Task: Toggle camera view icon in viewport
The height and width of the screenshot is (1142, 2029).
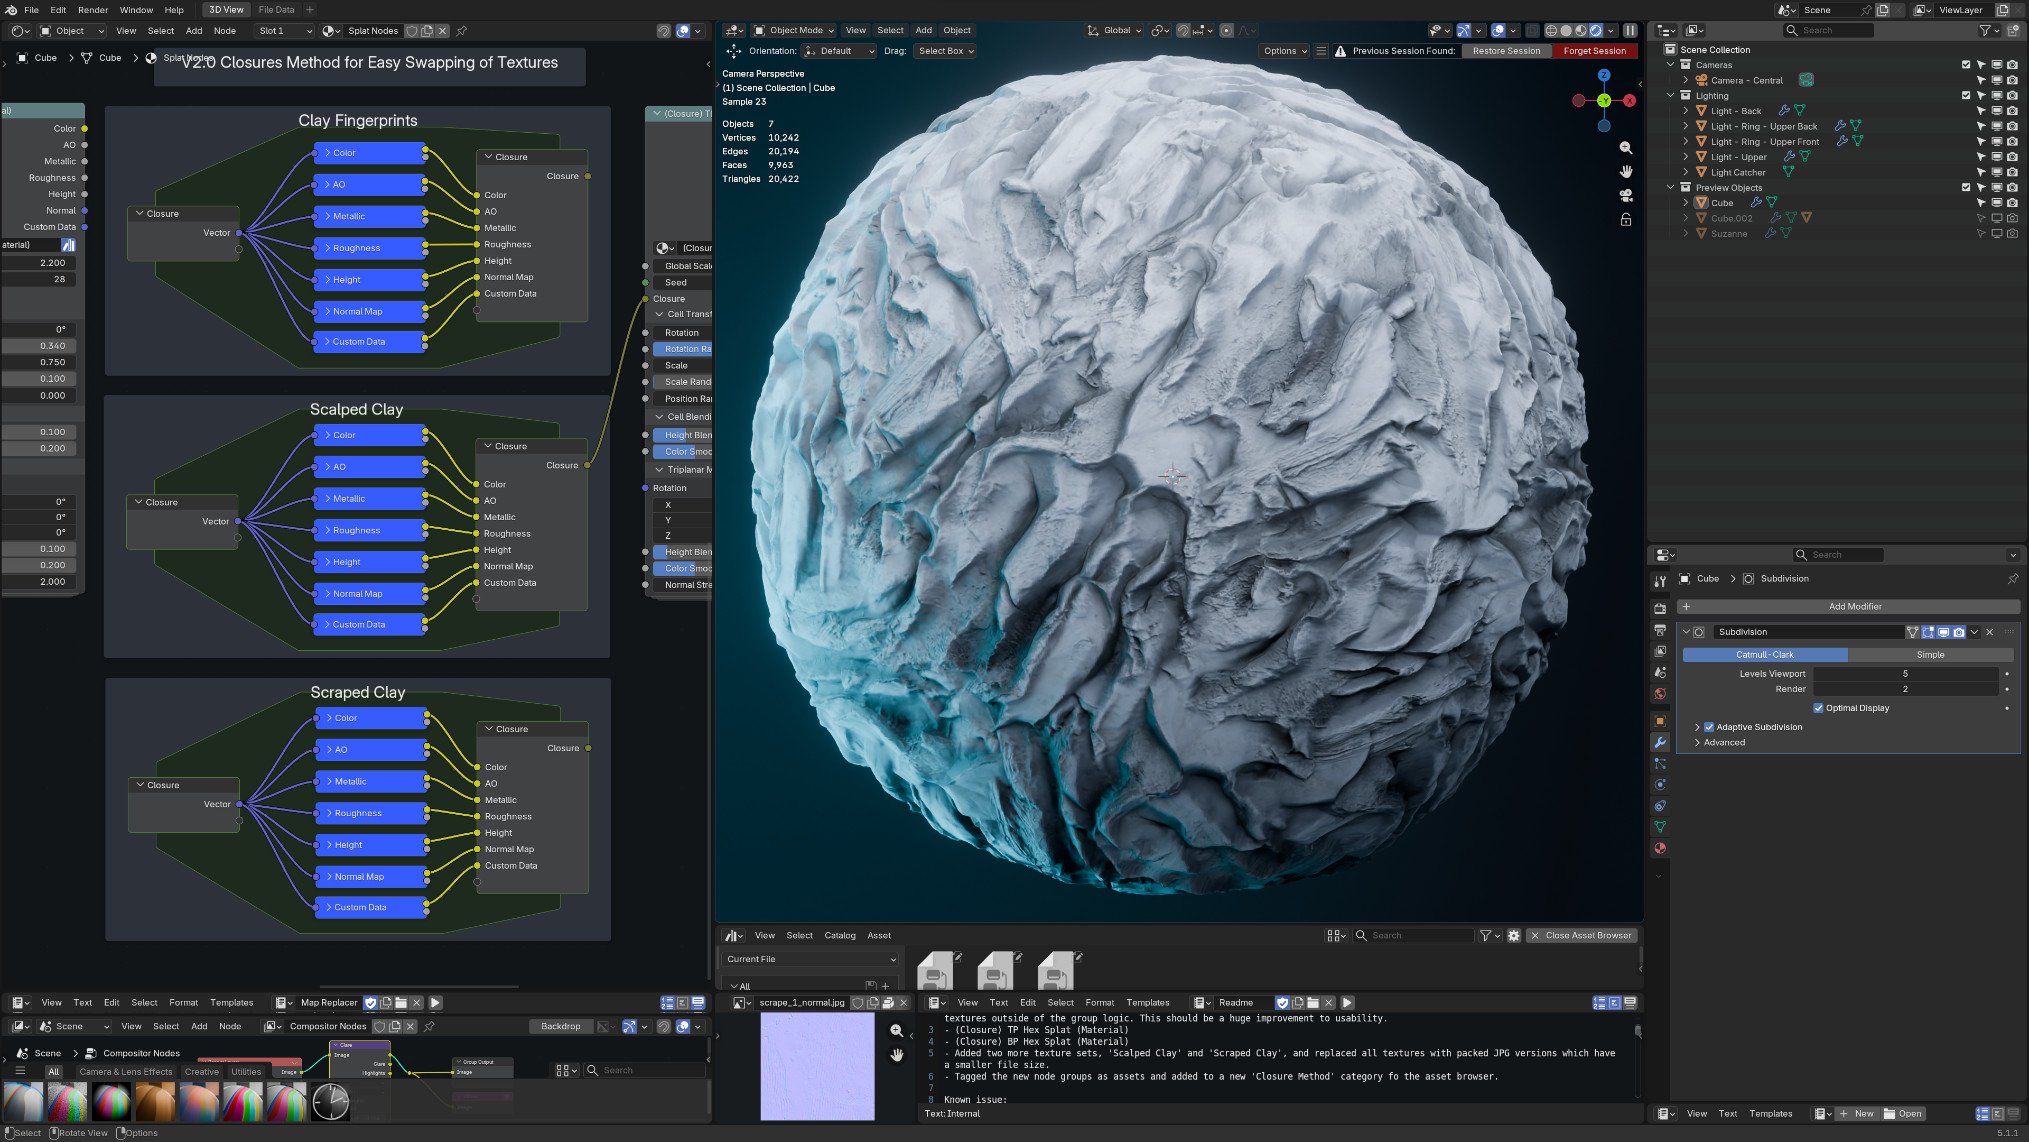Action: (x=1626, y=196)
